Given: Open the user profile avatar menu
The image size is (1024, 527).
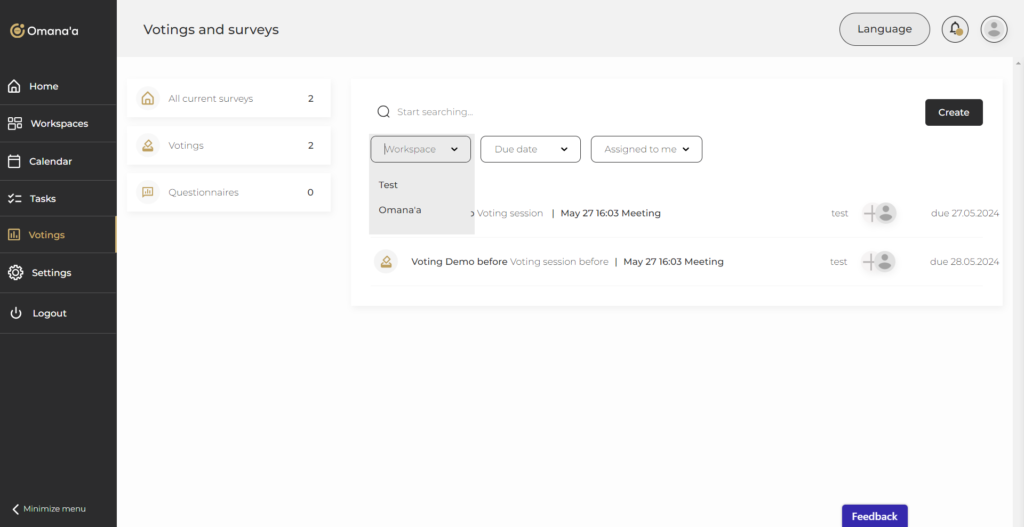Looking at the screenshot, I should pyautogui.click(x=993, y=29).
